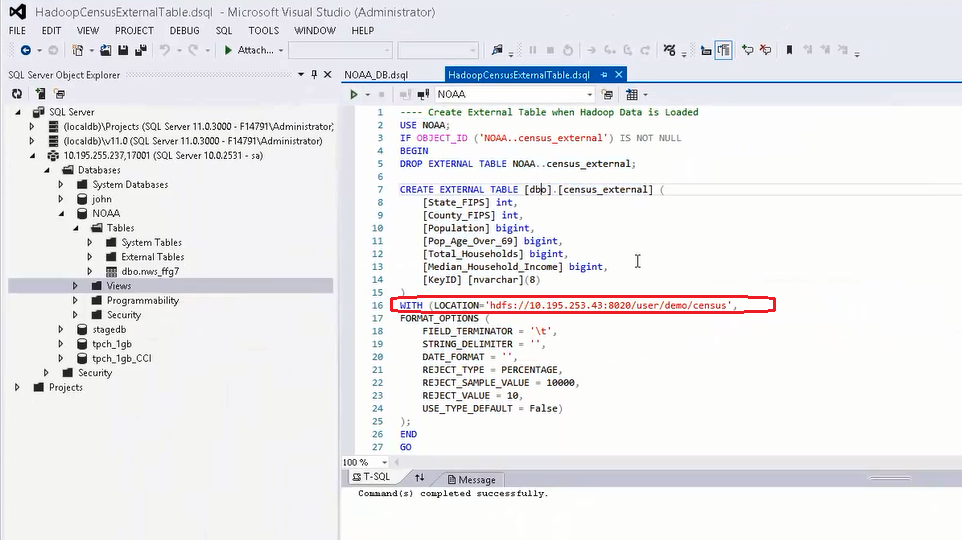
Task: Toggle auto-hide pin on SQL Server Object Explorer
Action: tap(314, 75)
